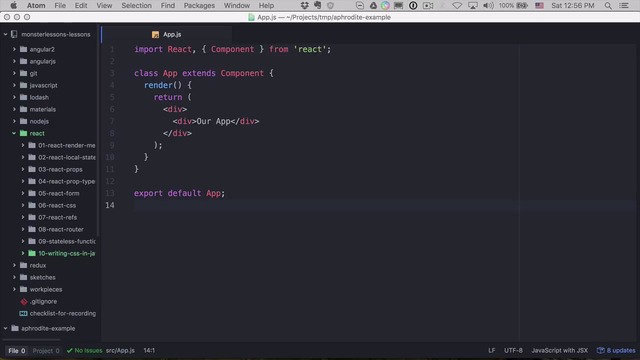This screenshot has height=360, width=640.
Task: Open the Atom application menu
Action: (36, 5)
